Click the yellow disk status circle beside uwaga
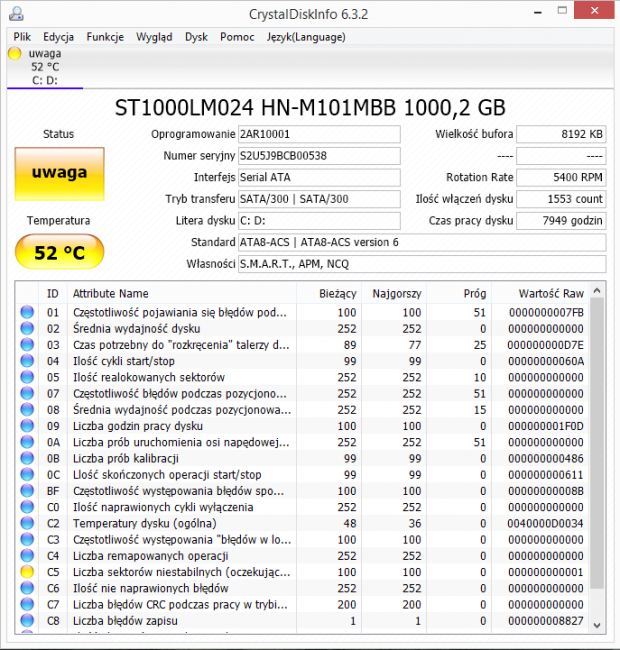This screenshot has height=650, width=620. [15, 53]
